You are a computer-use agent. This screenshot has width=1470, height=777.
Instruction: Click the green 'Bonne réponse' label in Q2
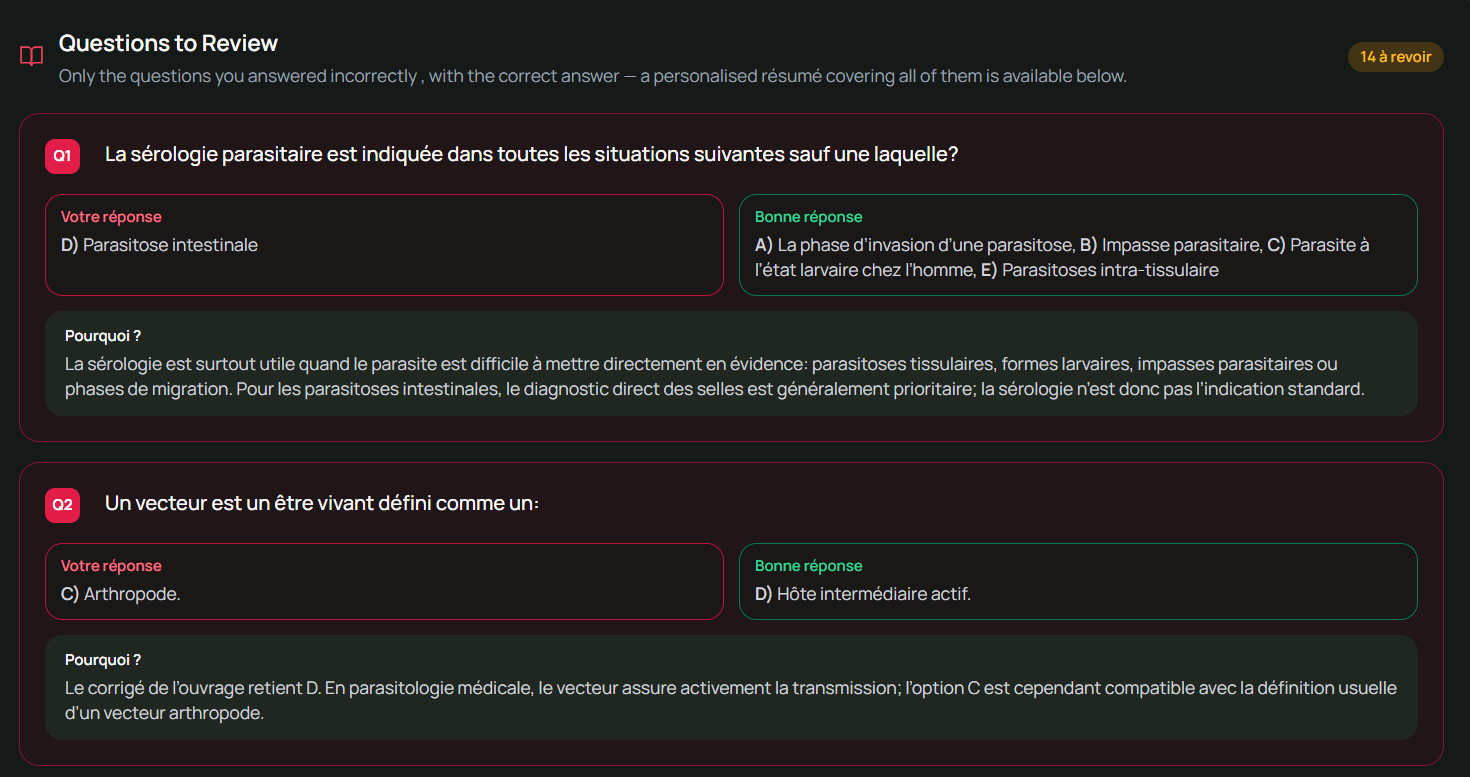[808, 566]
